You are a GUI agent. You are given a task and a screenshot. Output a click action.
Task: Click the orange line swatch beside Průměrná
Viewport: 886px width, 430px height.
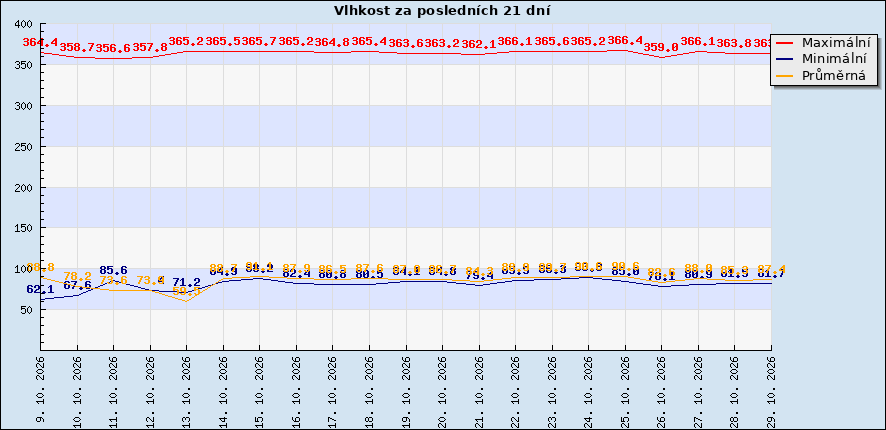click(x=786, y=75)
